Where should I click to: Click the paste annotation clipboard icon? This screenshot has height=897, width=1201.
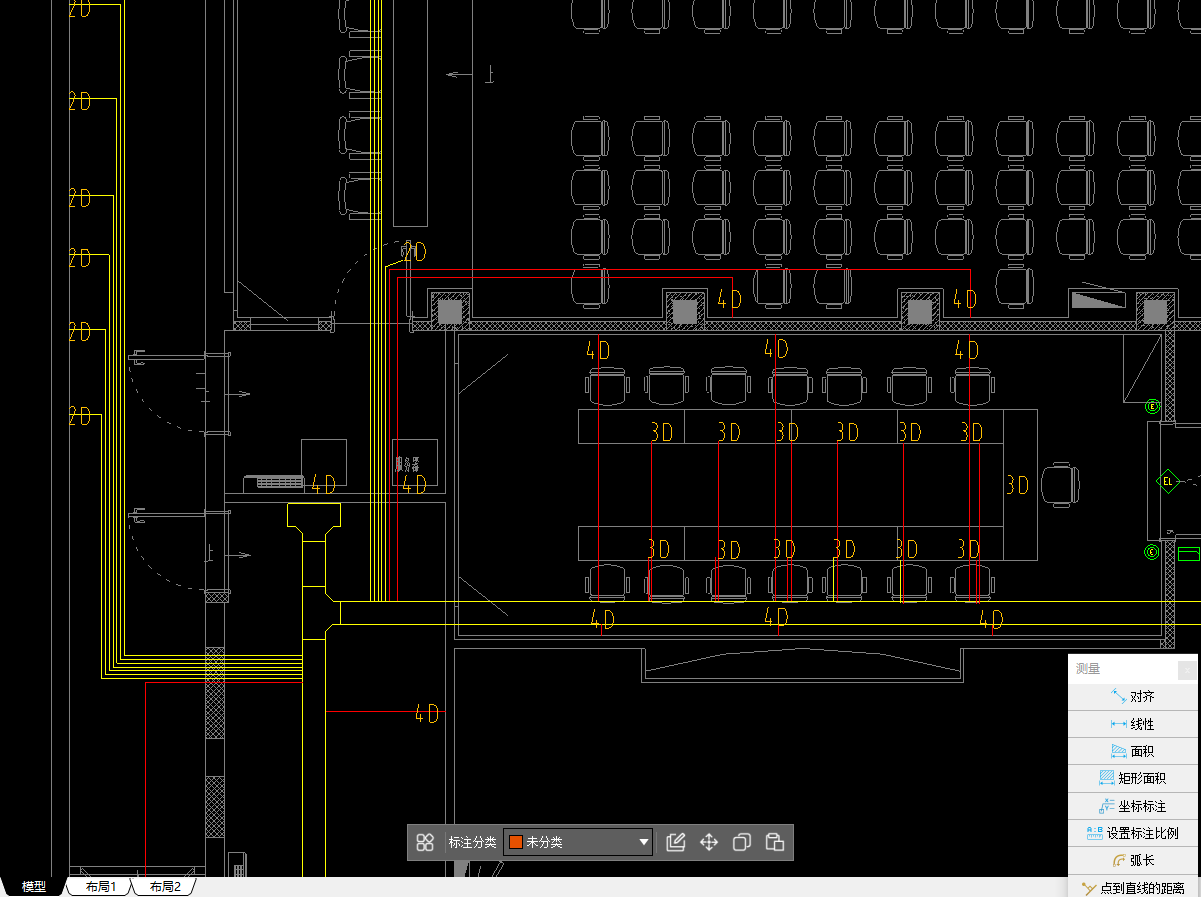(774, 842)
